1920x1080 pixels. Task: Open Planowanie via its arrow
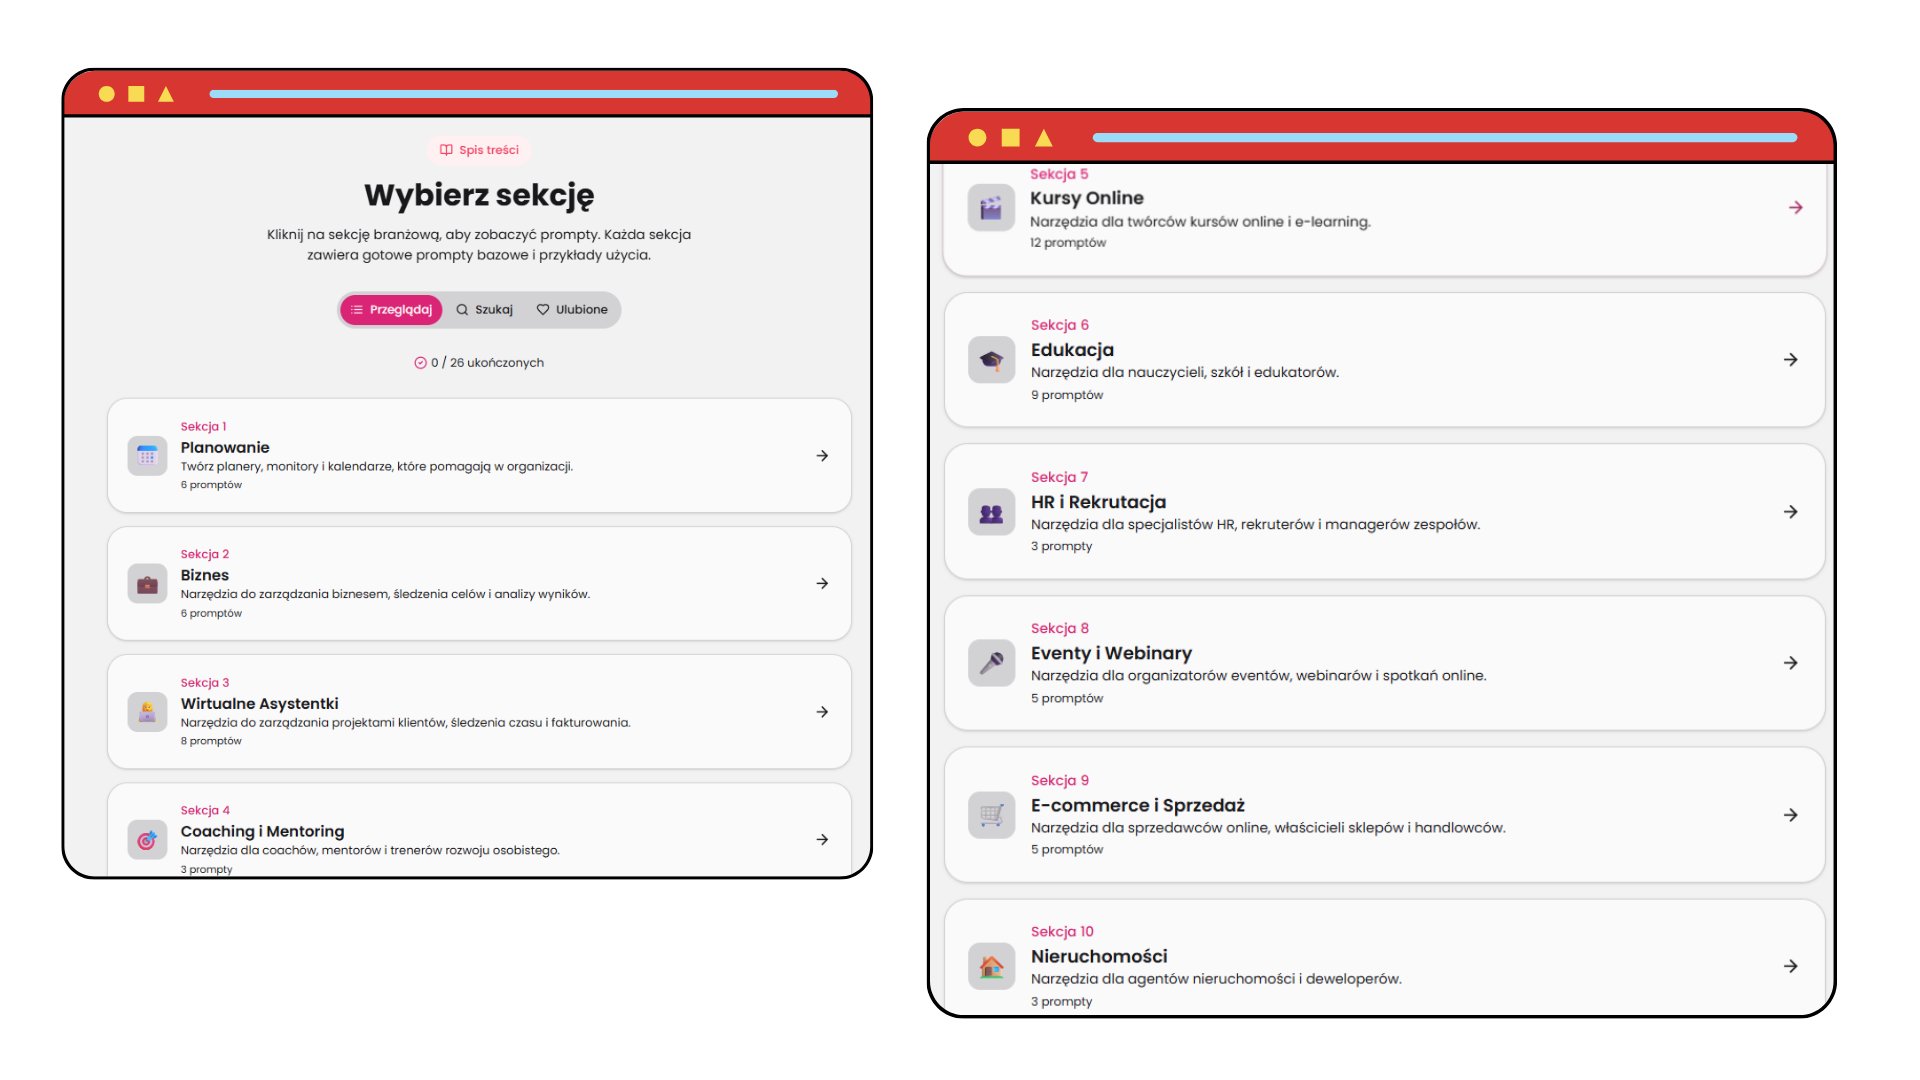tap(822, 456)
